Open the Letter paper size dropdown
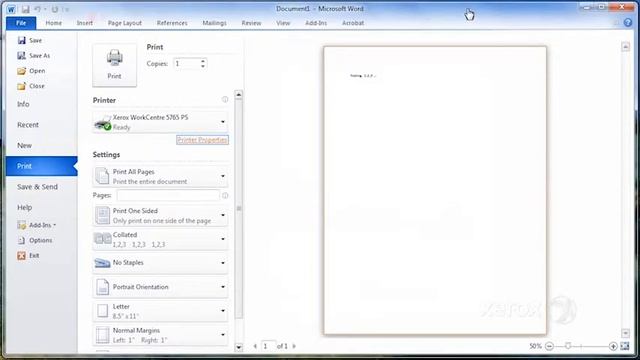 tap(160, 311)
